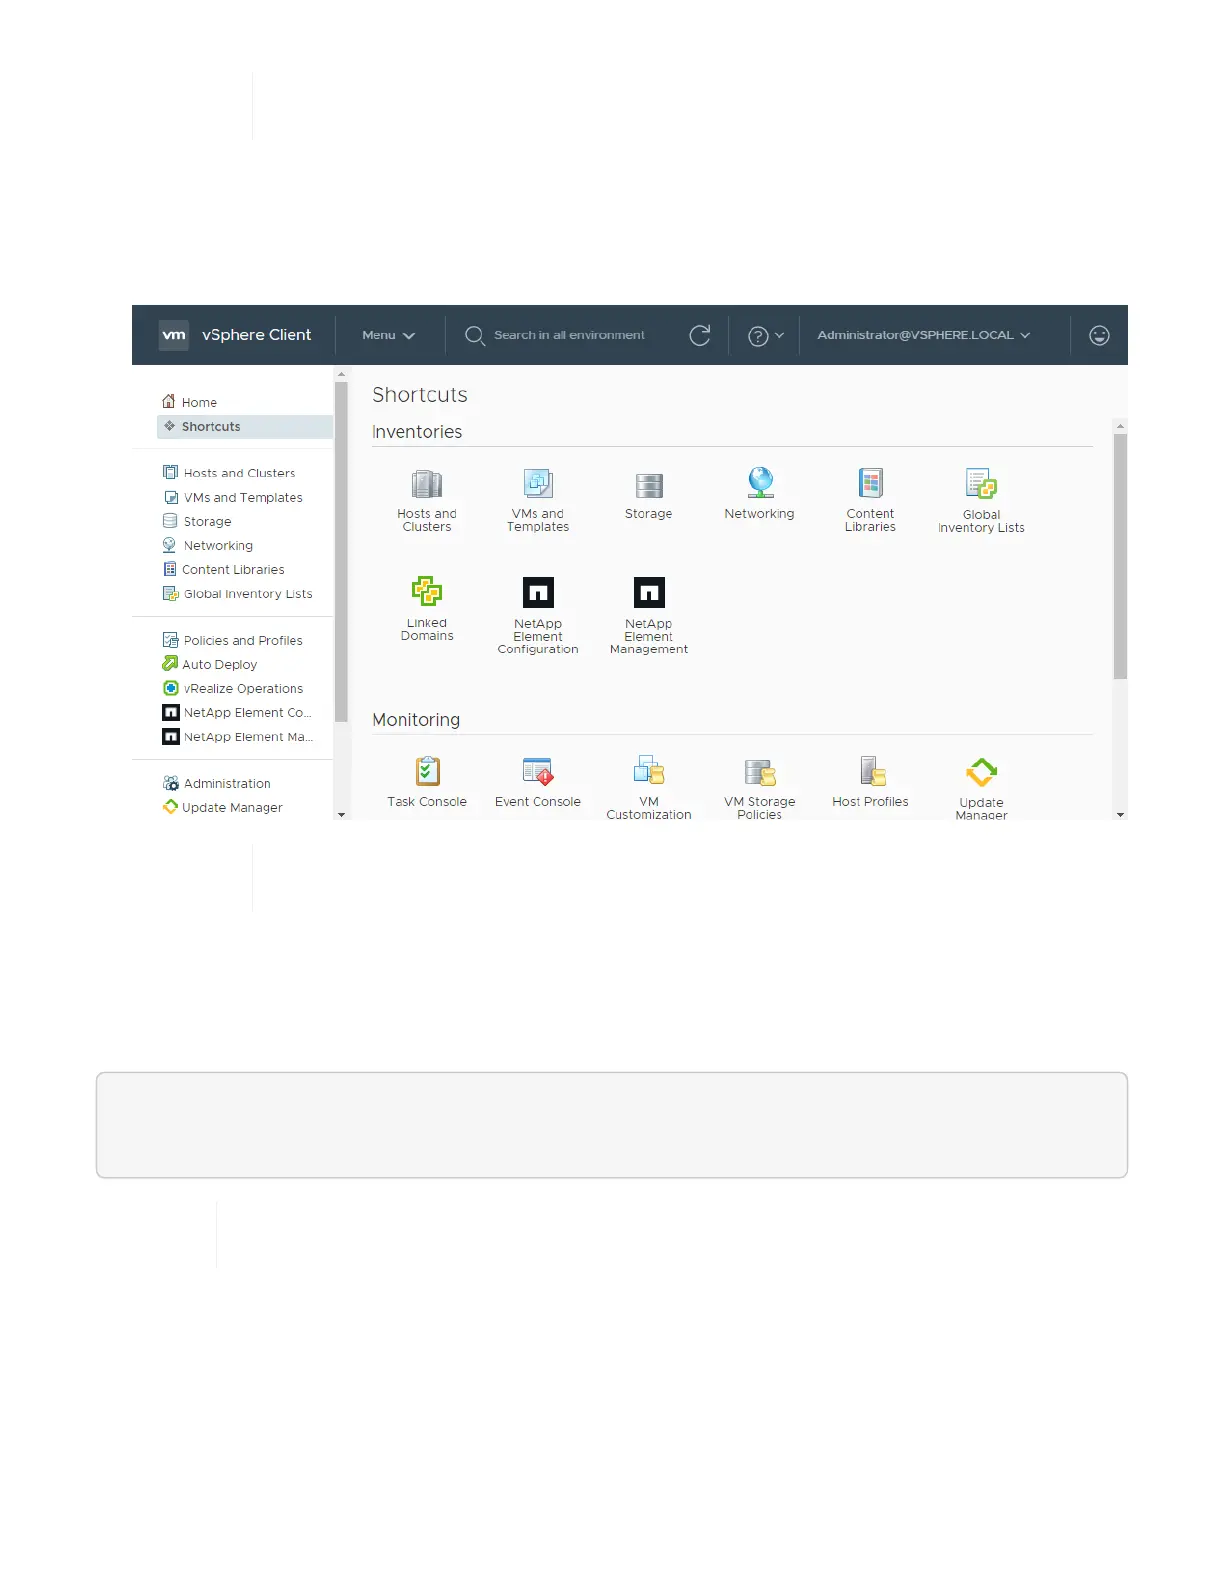Select Shortcuts in the sidebar
Viewport: 1224px width, 1584px height.
coord(245,426)
